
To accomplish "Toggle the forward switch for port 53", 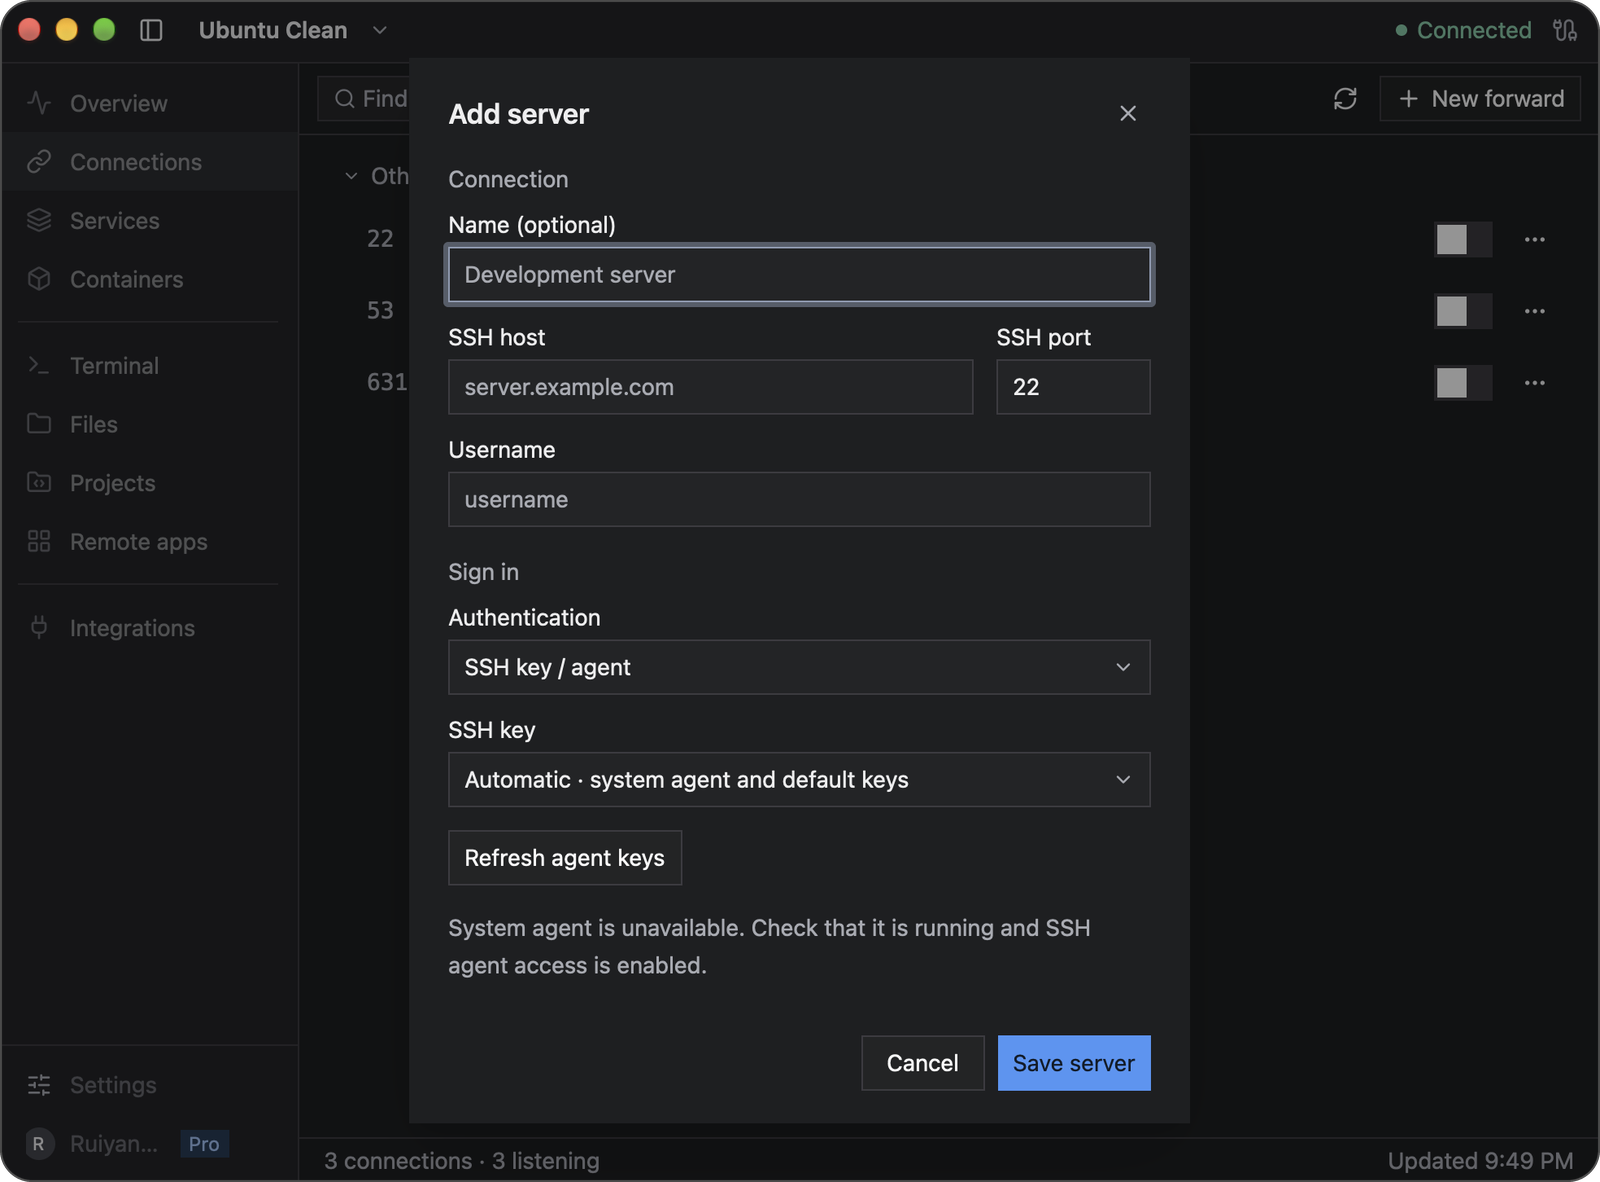I will point(1462,311).
